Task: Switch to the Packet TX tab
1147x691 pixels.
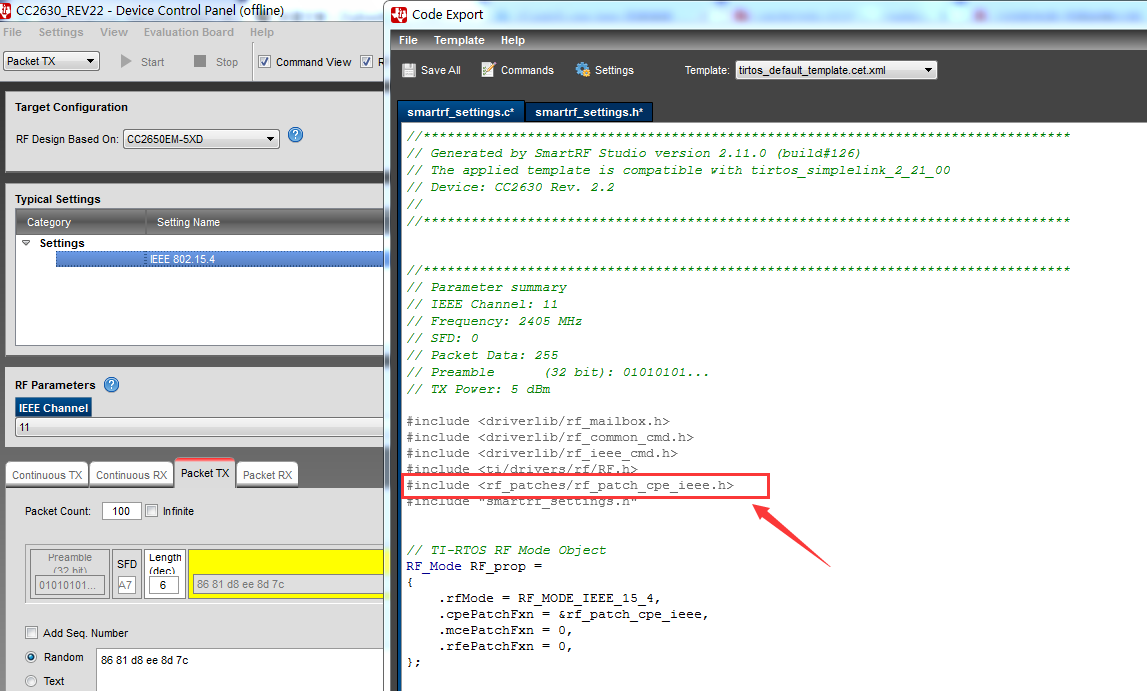Action: [x=205, y=473]
